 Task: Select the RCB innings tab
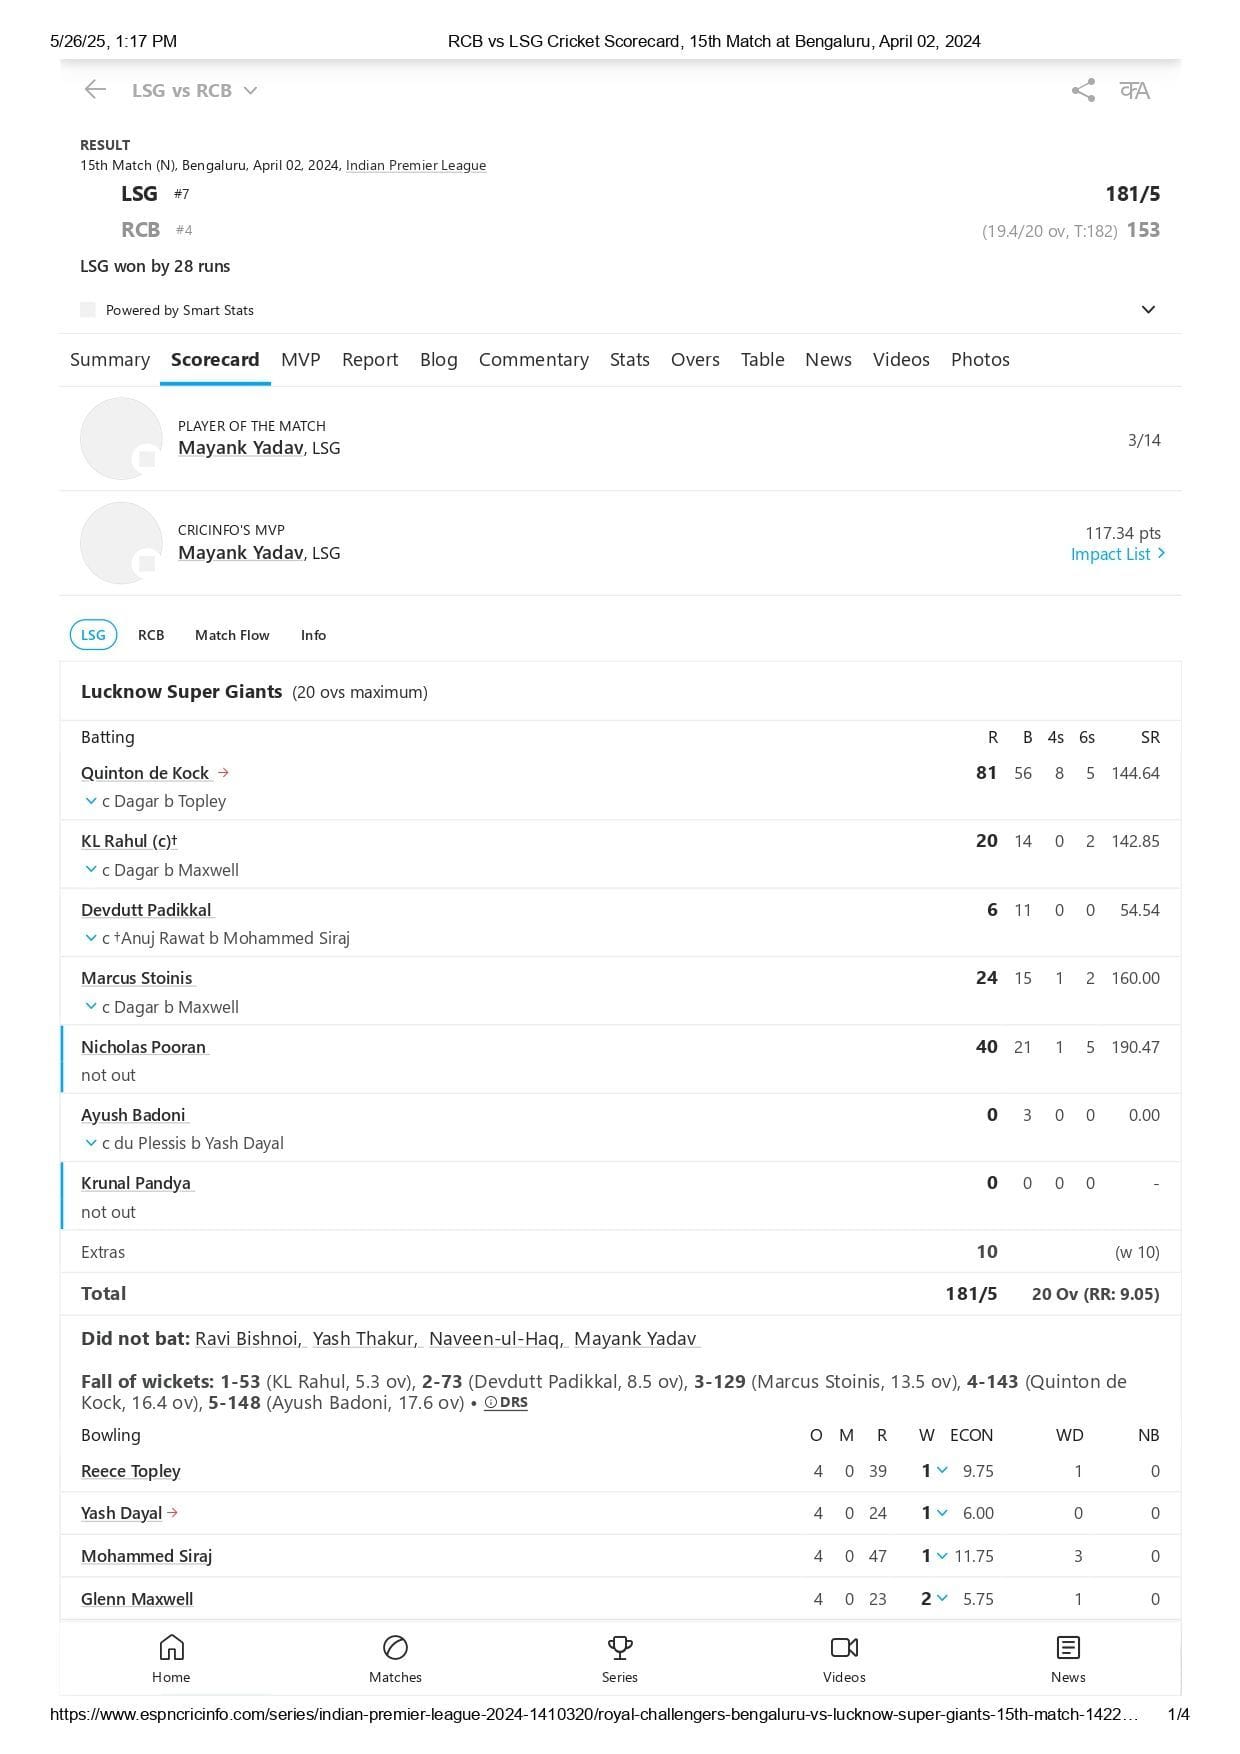[x=152, y=635]
